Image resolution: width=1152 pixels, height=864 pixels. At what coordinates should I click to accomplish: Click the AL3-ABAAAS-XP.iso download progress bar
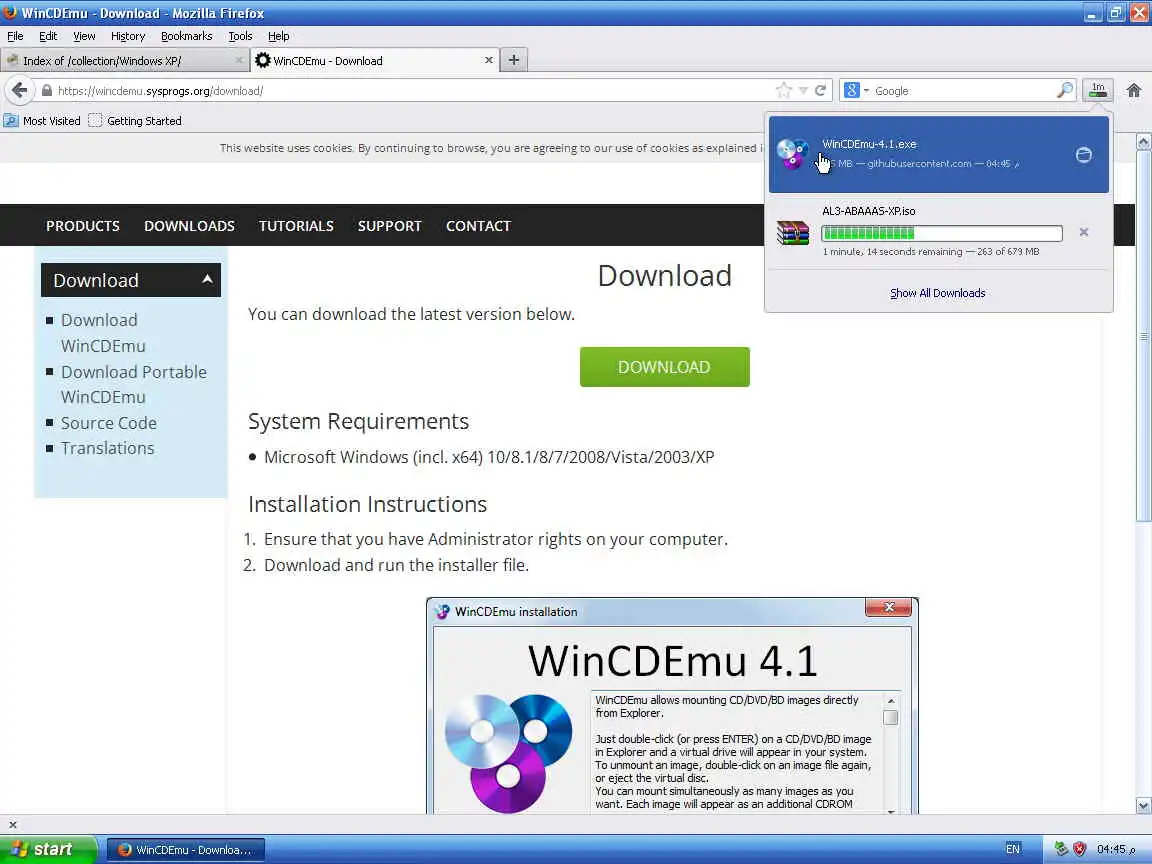(x=942, y=234)
